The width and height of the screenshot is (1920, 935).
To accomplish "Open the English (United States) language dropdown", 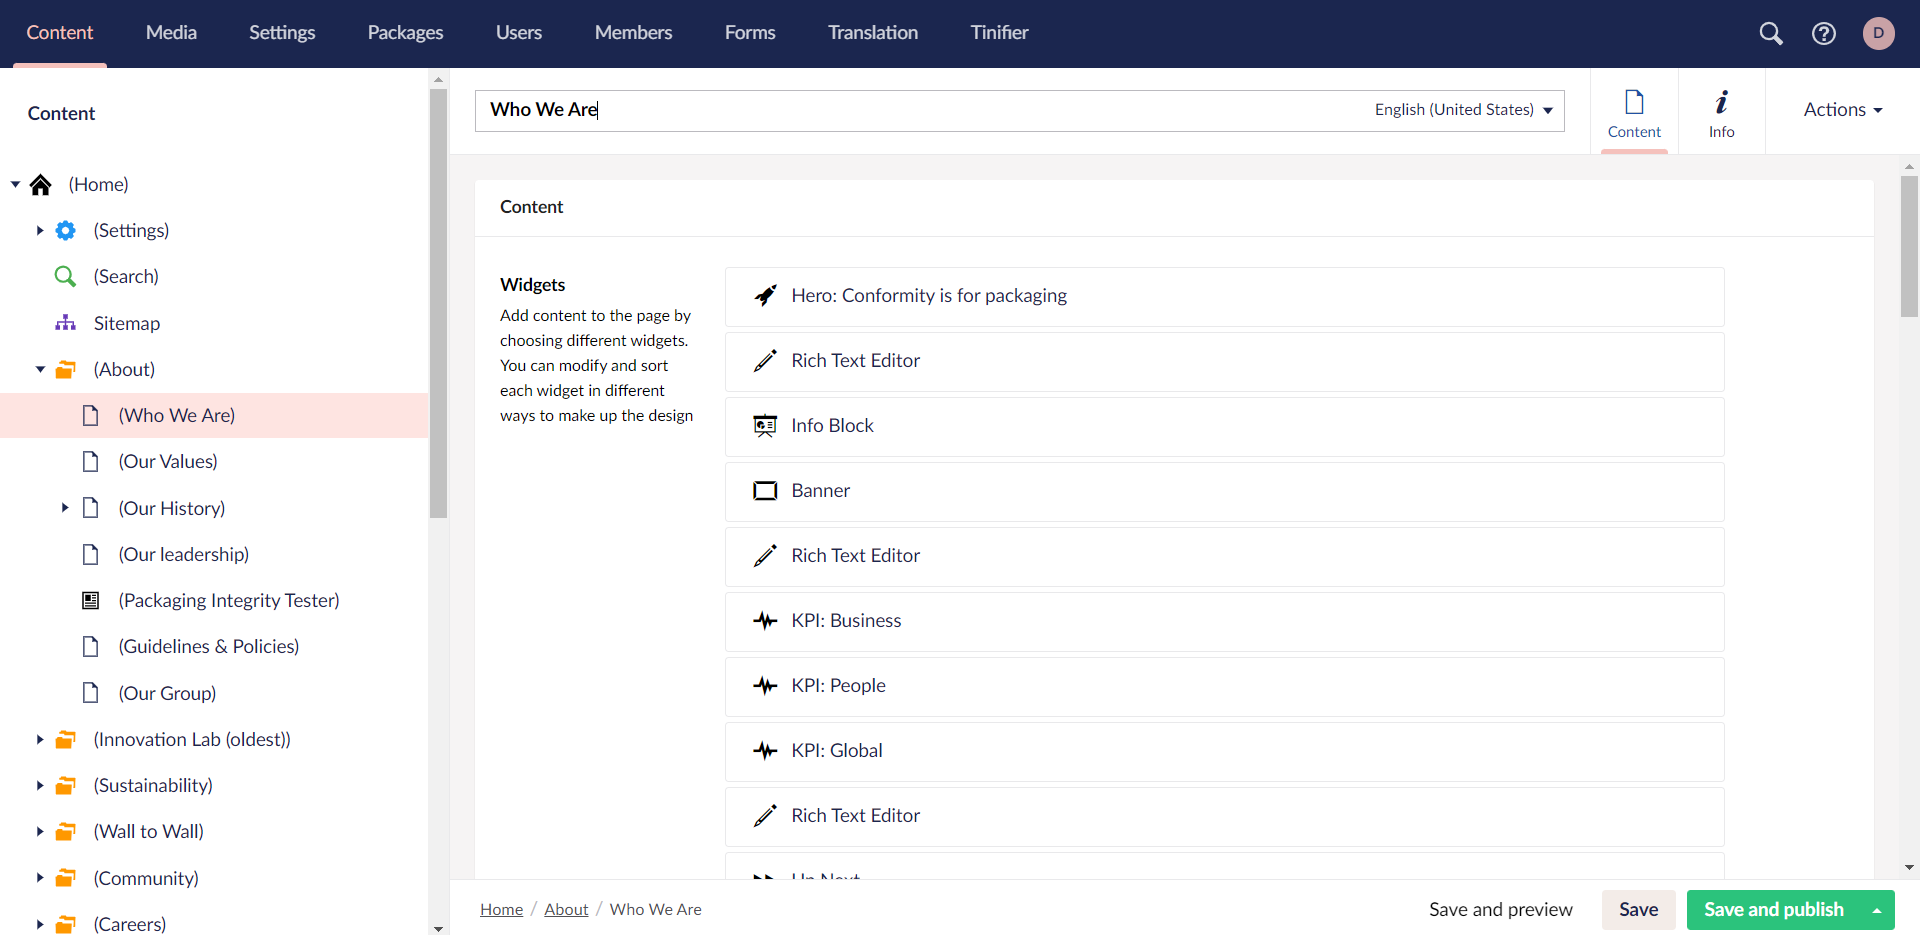I will click(x=1464, y=110).
